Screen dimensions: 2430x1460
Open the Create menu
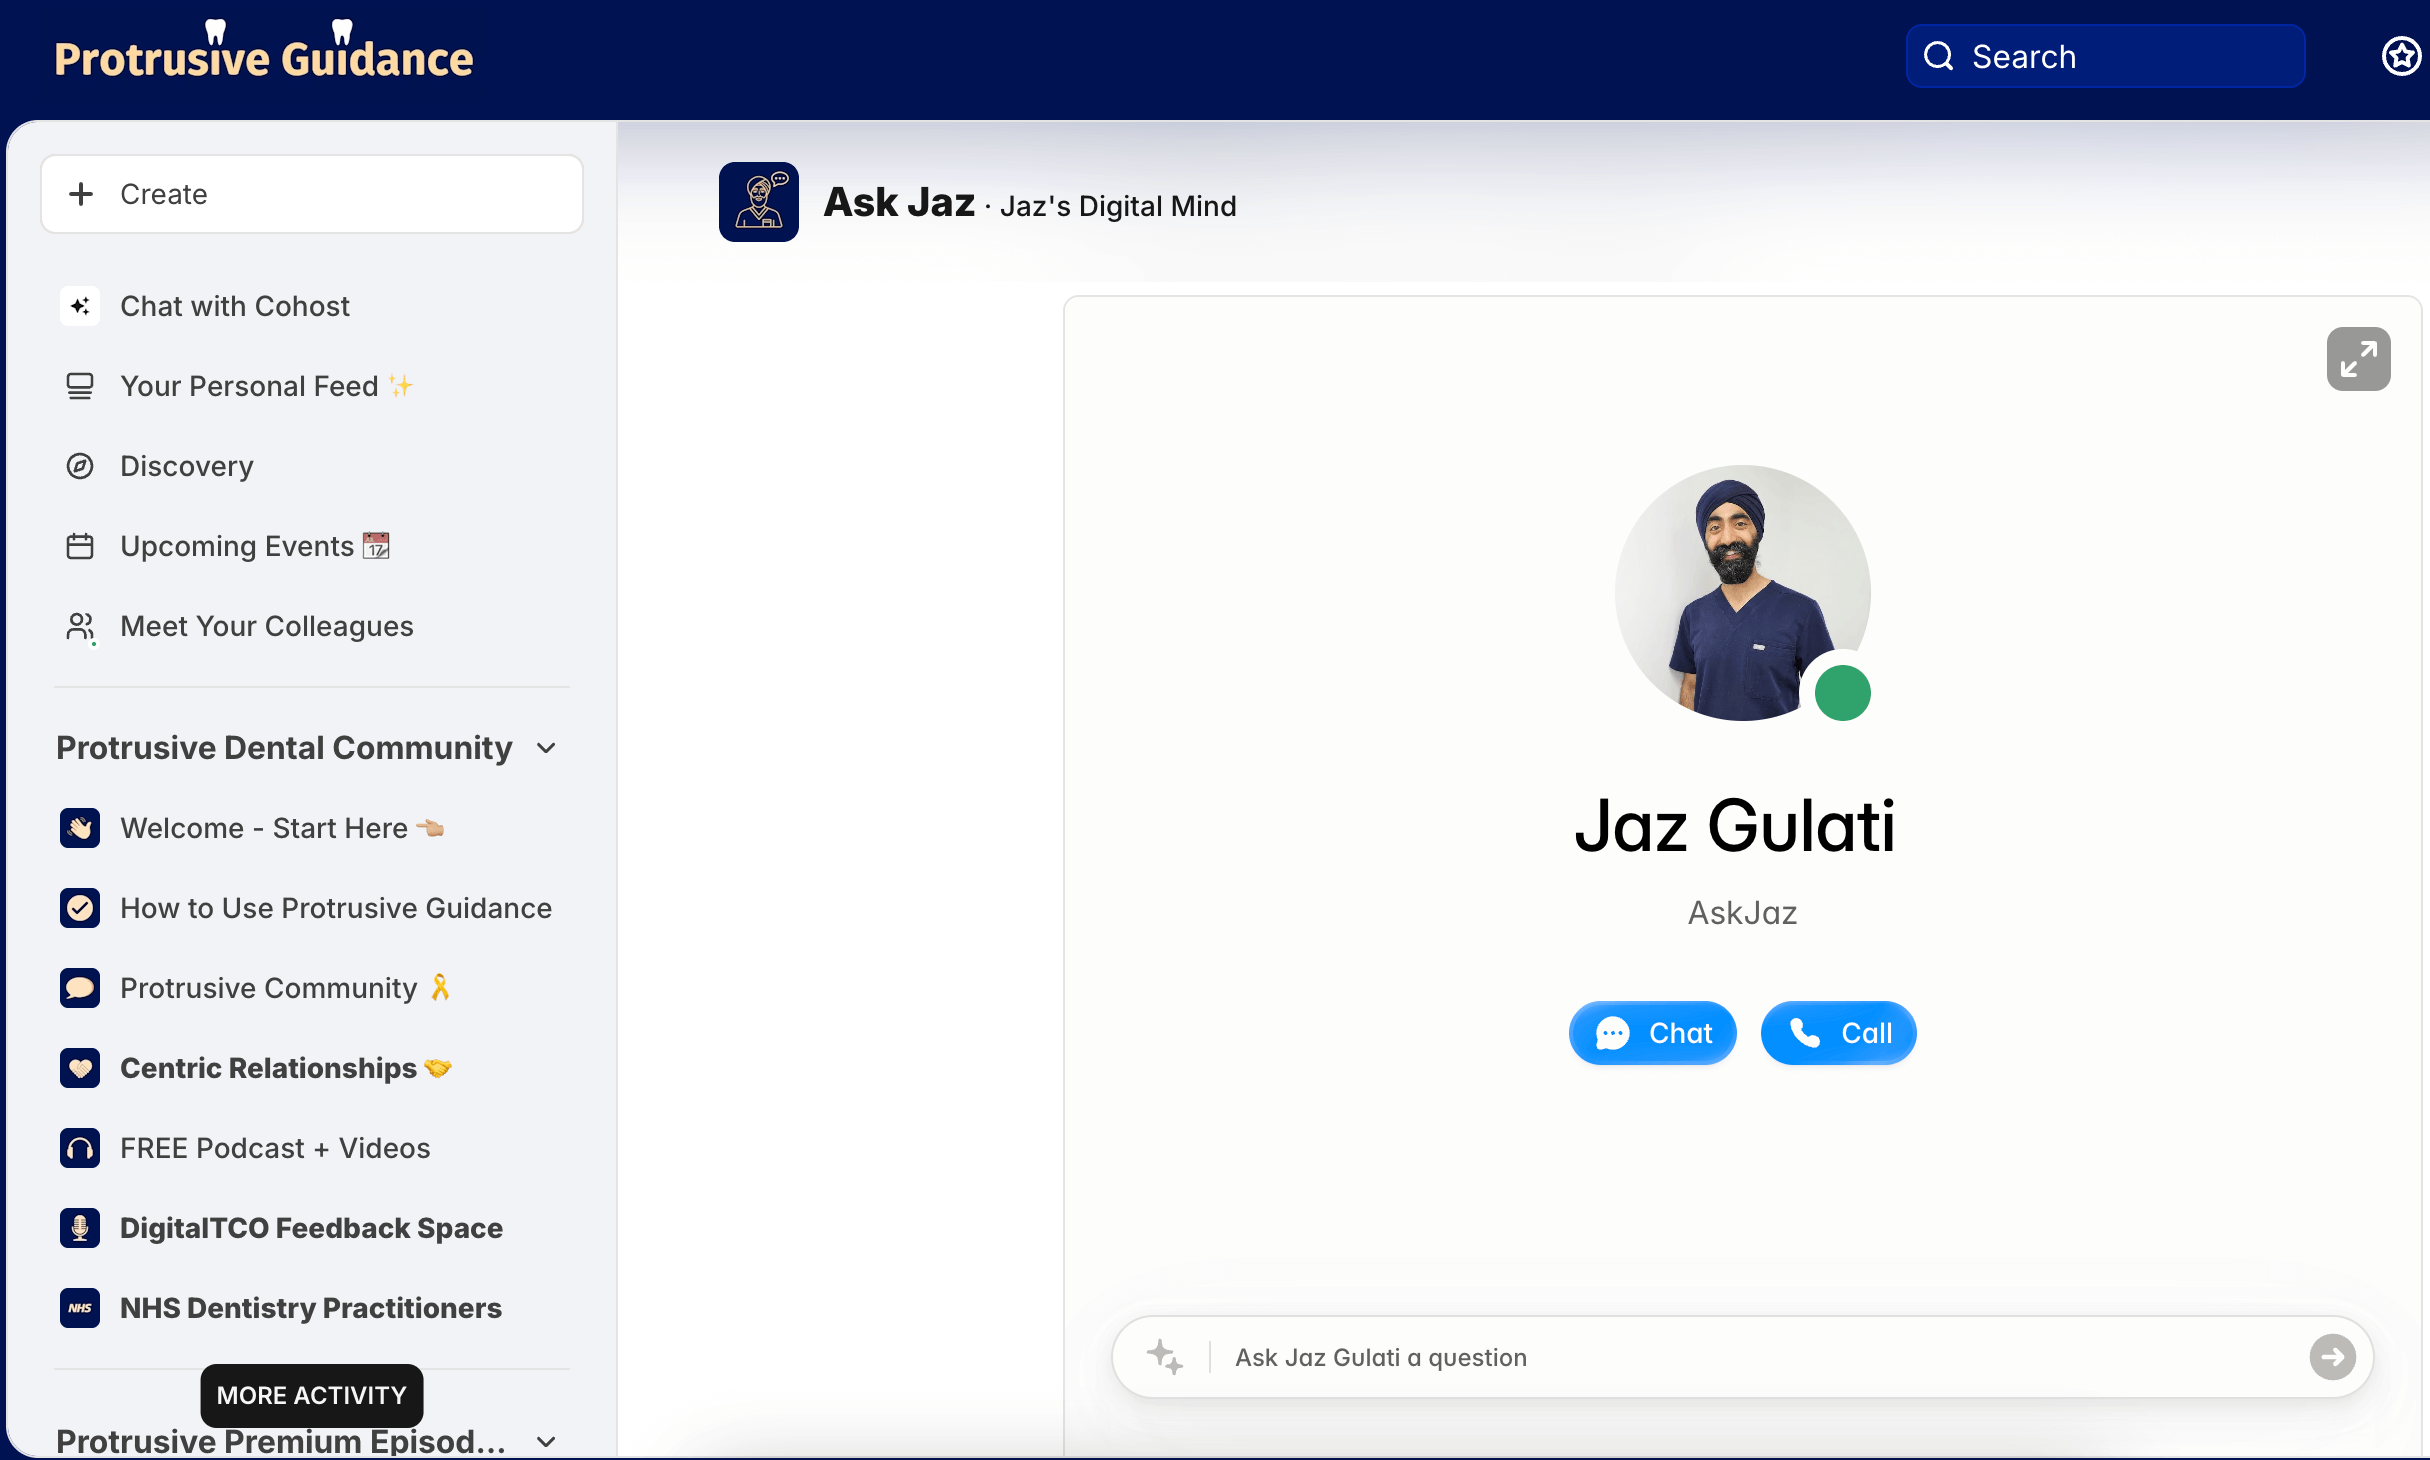click(311, 194)
